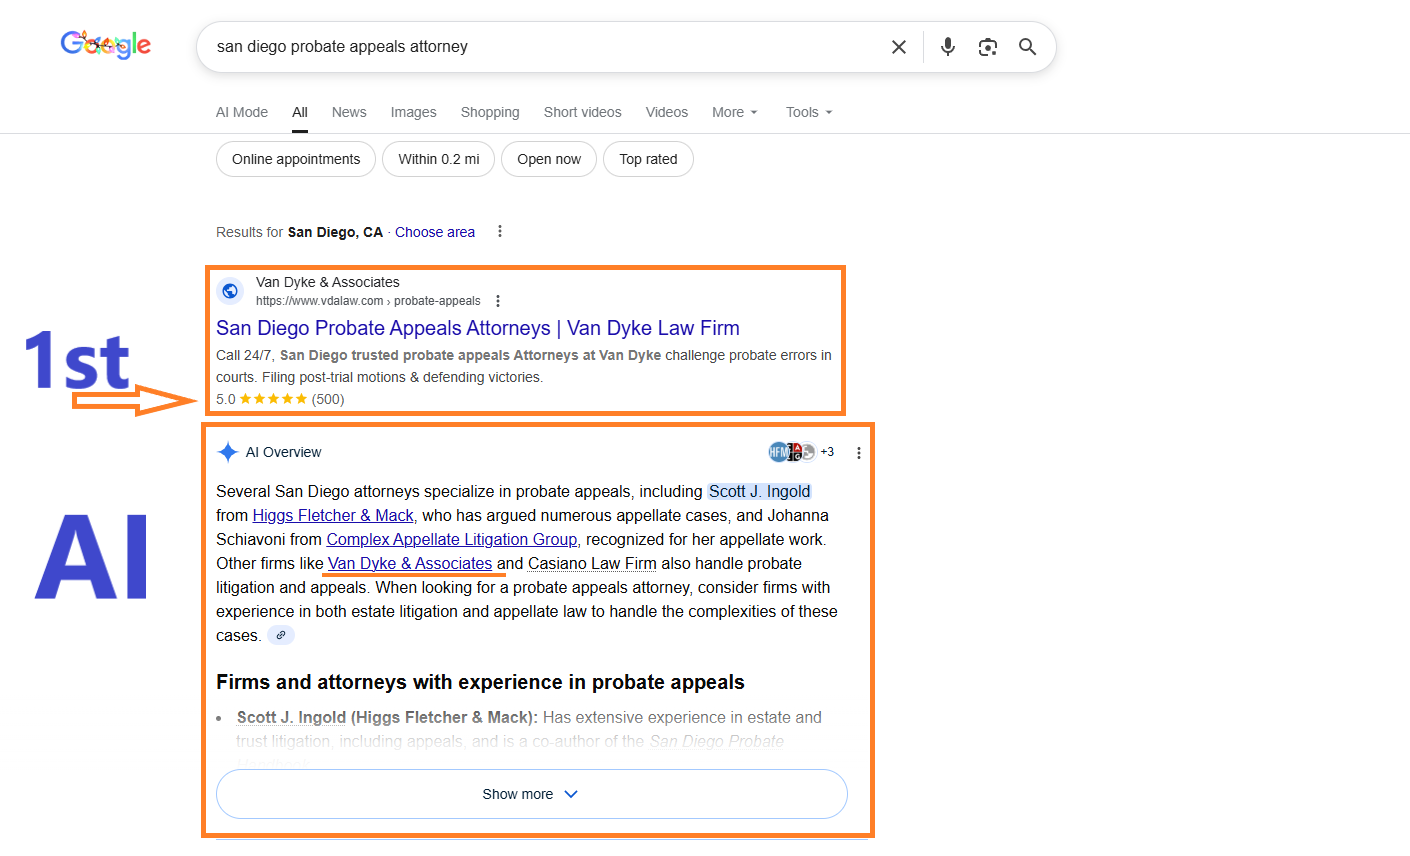1410x856 pixels.
Task: Click the magnifier search icon
Action: tap(1027, 47)
